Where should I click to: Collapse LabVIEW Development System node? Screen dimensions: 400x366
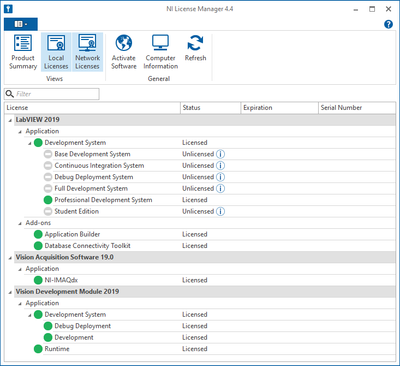coord(30,143)
